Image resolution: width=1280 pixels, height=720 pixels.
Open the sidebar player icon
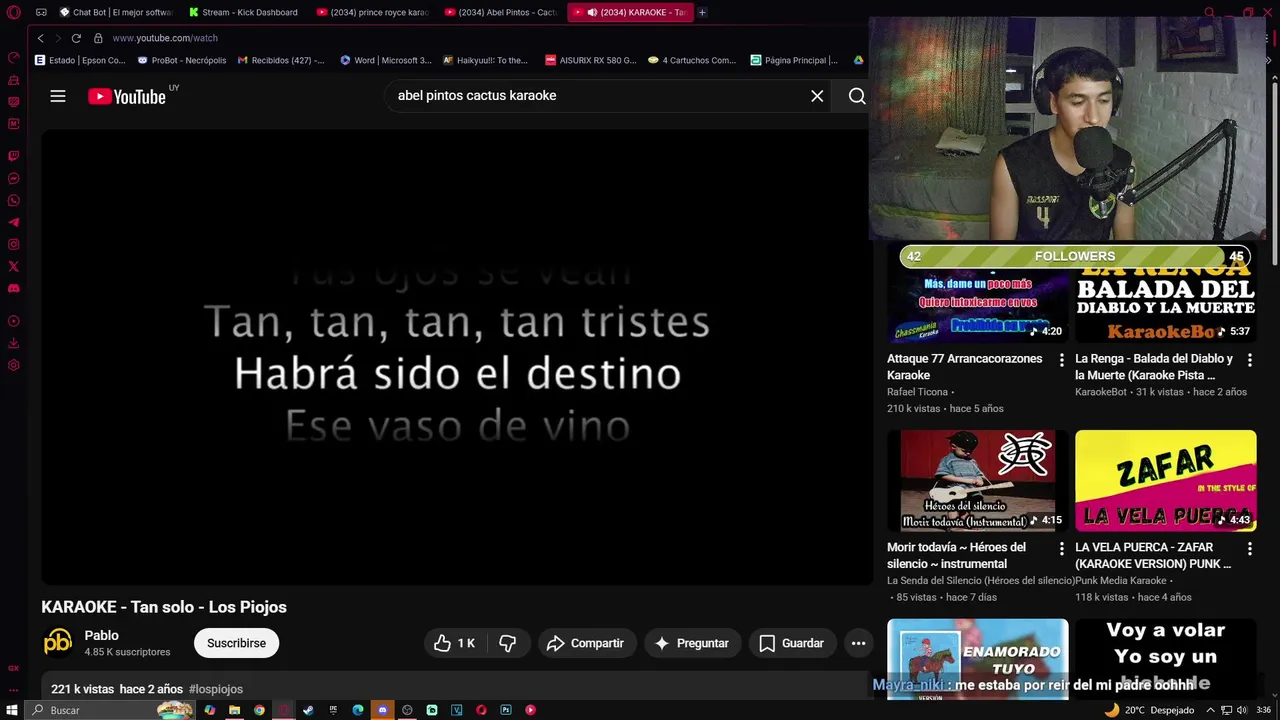point(14,321)
